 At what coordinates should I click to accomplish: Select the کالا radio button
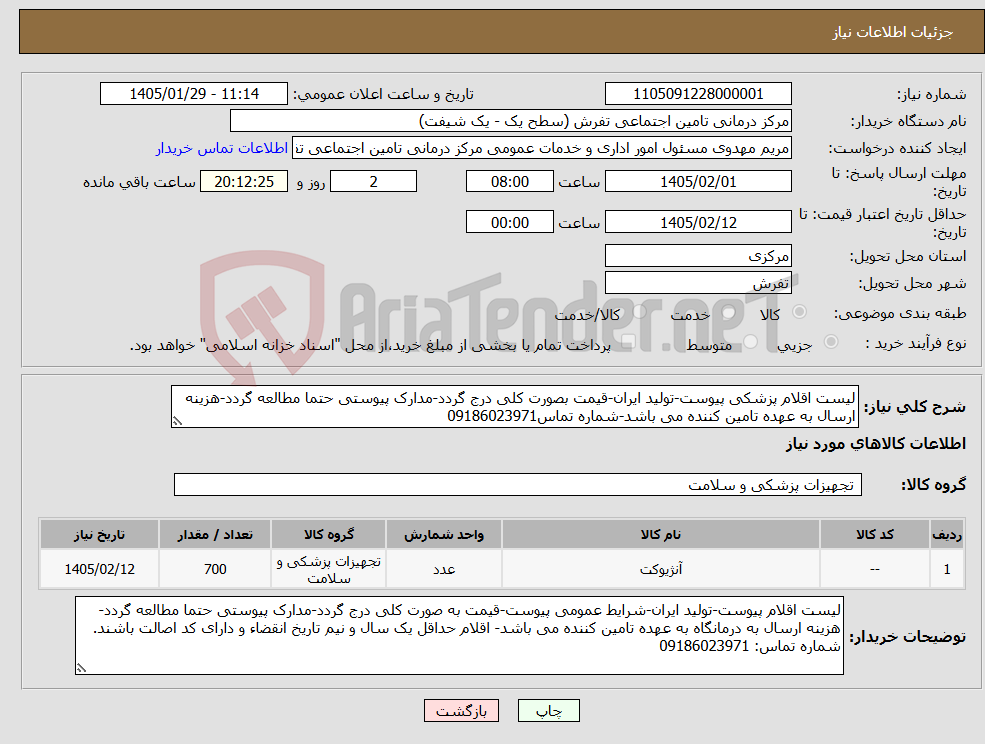pos(800,312)
